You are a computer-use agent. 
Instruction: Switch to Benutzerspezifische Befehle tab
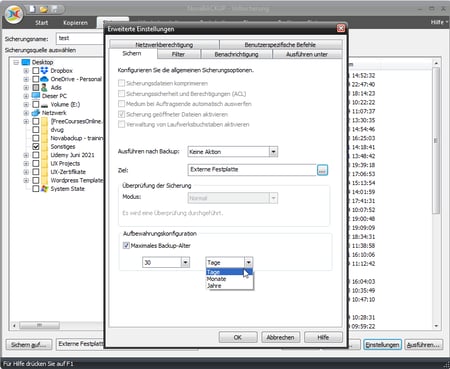(x=281, y=45)
